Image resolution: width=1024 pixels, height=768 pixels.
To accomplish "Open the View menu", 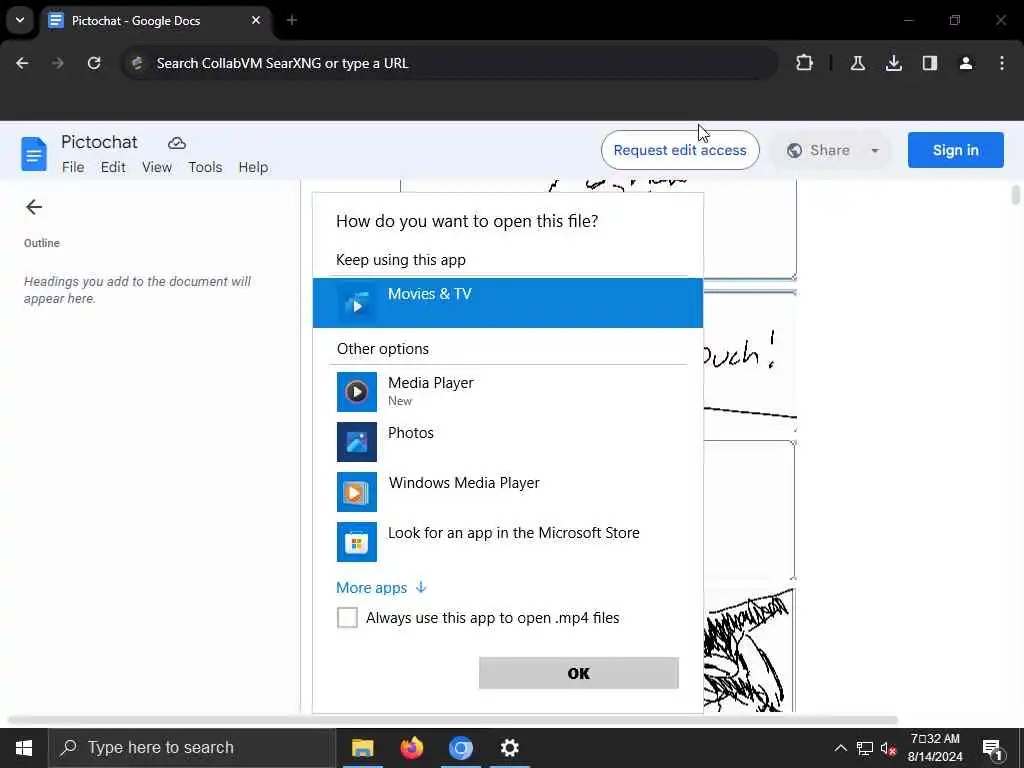I will click(x=157, y=167).
